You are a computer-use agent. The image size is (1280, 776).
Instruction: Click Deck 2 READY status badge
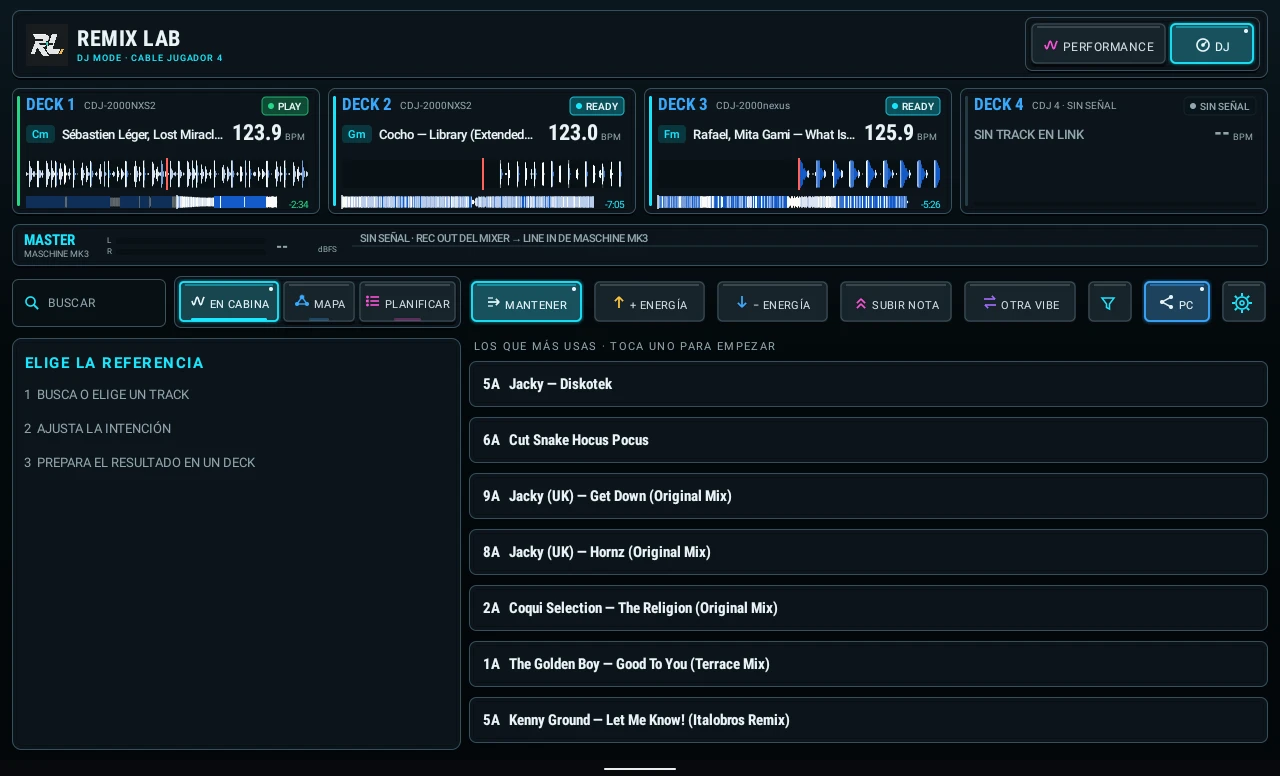coord(597,106)
